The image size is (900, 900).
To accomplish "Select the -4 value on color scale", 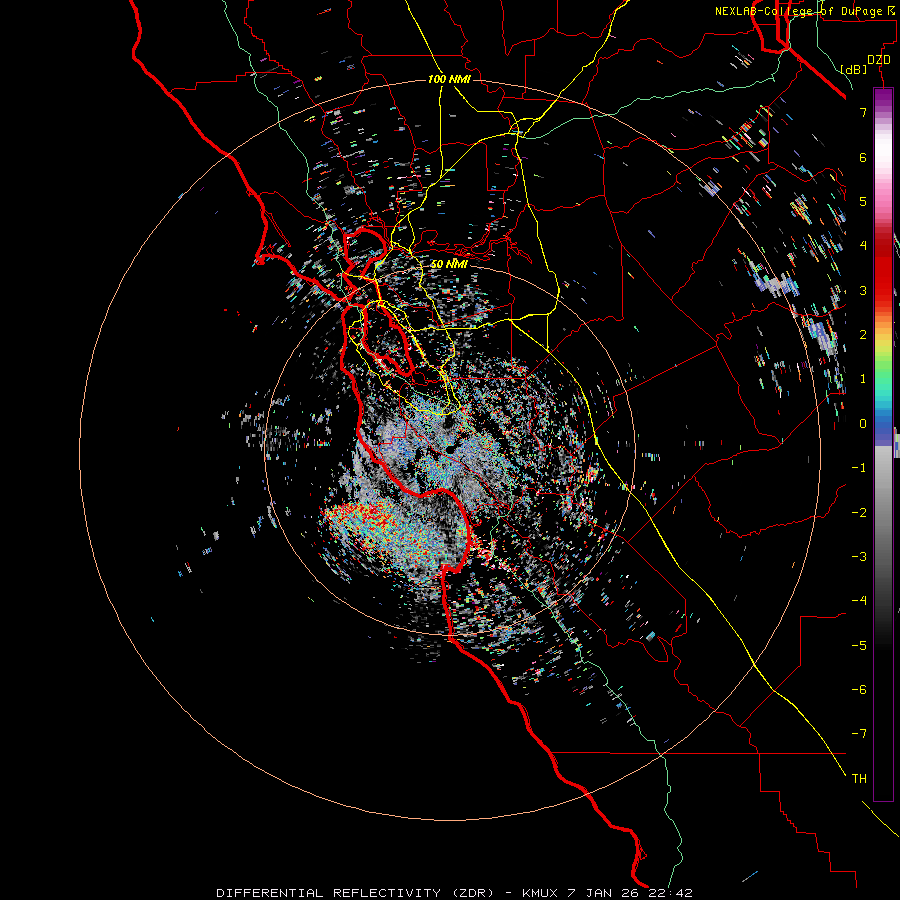I will 859,601.
